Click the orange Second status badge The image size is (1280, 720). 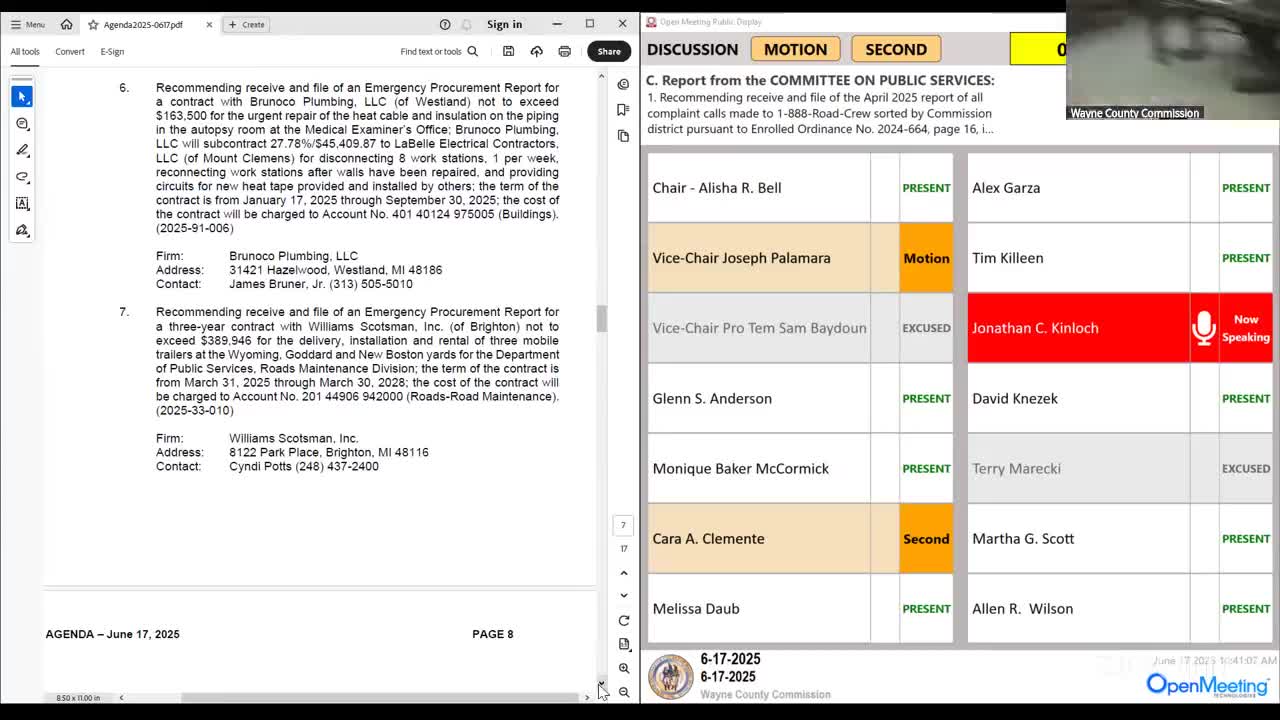tap(926, 538)
